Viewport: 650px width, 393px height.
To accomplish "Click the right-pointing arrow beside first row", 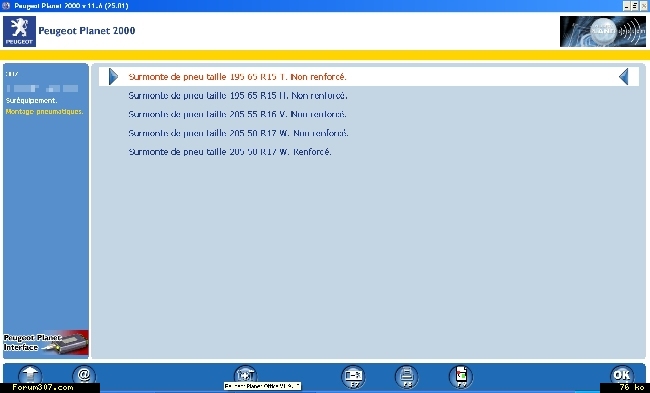I will coord(113,77).
